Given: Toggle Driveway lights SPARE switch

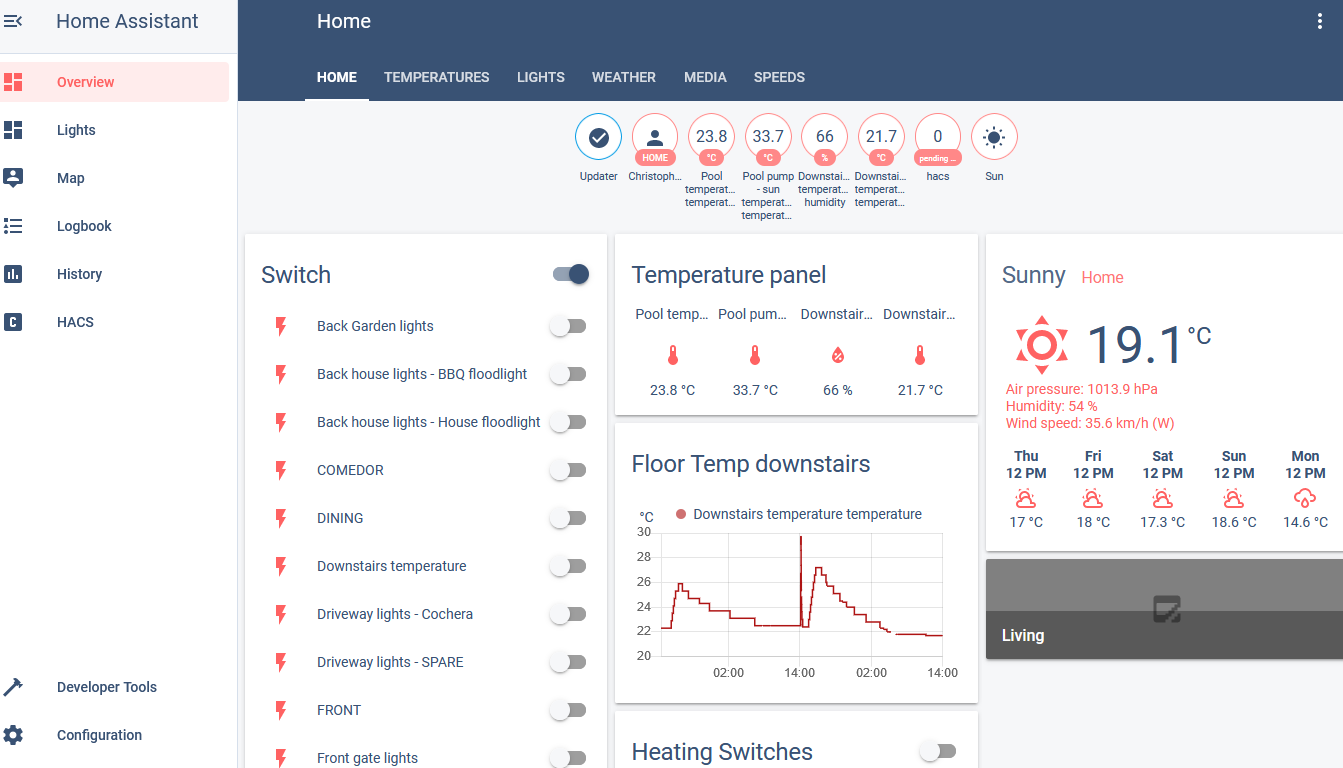Looking at the screenshot, I should pos(568,662).
